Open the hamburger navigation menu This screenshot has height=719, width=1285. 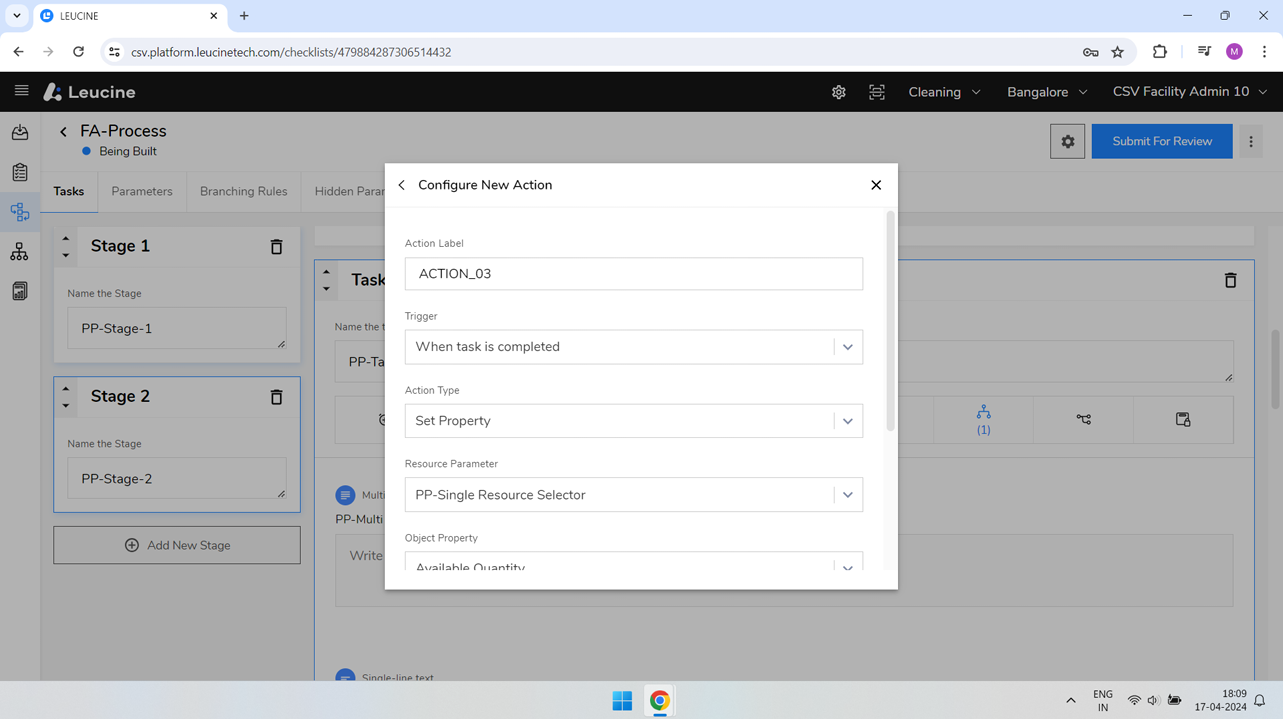[21, 91]
